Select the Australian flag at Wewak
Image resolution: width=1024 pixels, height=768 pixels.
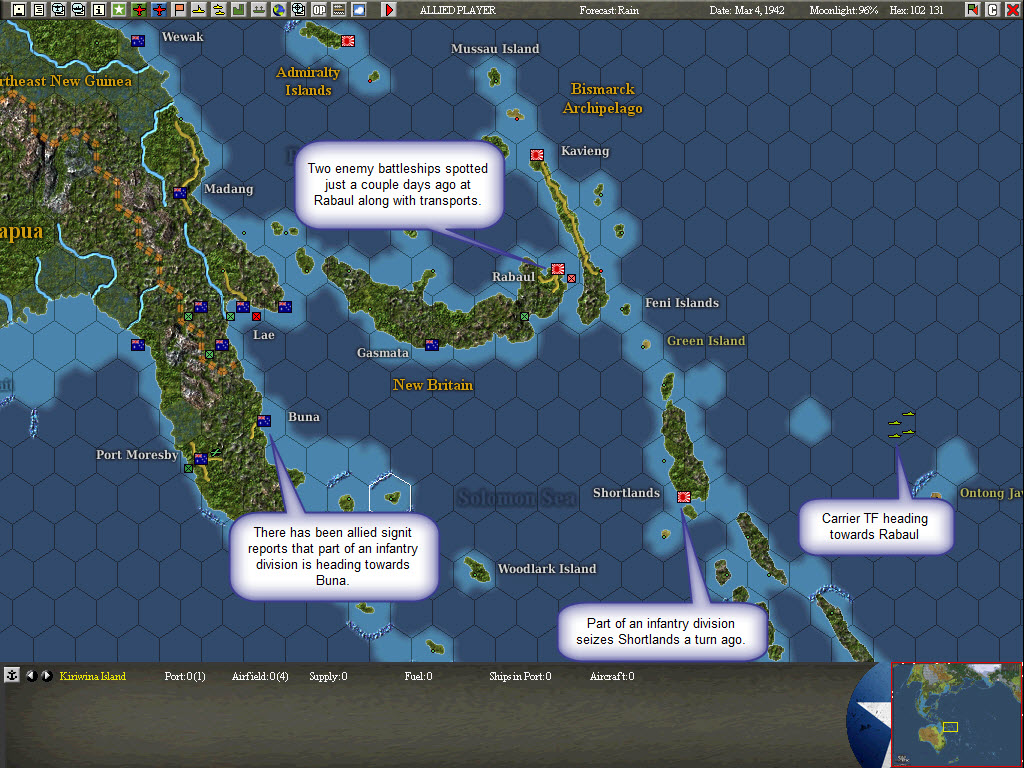tap(138, 40)
